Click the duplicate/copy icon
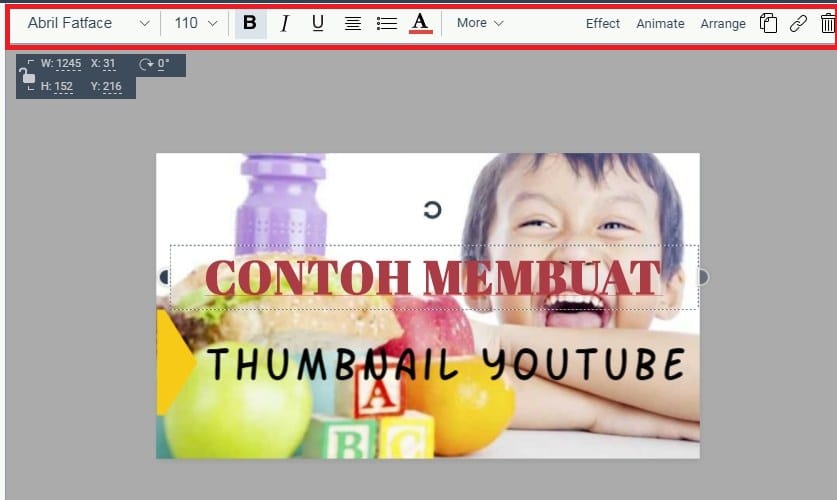 point(768,23)
